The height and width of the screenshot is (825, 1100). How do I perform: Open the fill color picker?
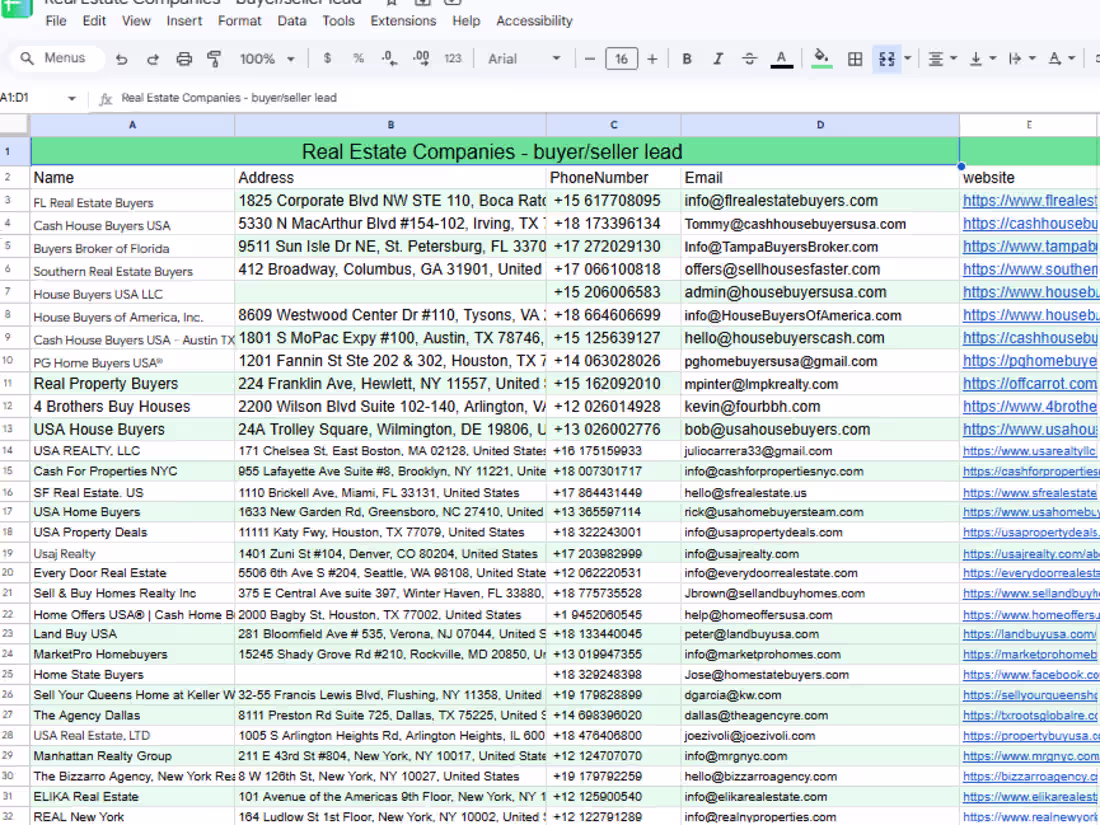pos(821,60)
